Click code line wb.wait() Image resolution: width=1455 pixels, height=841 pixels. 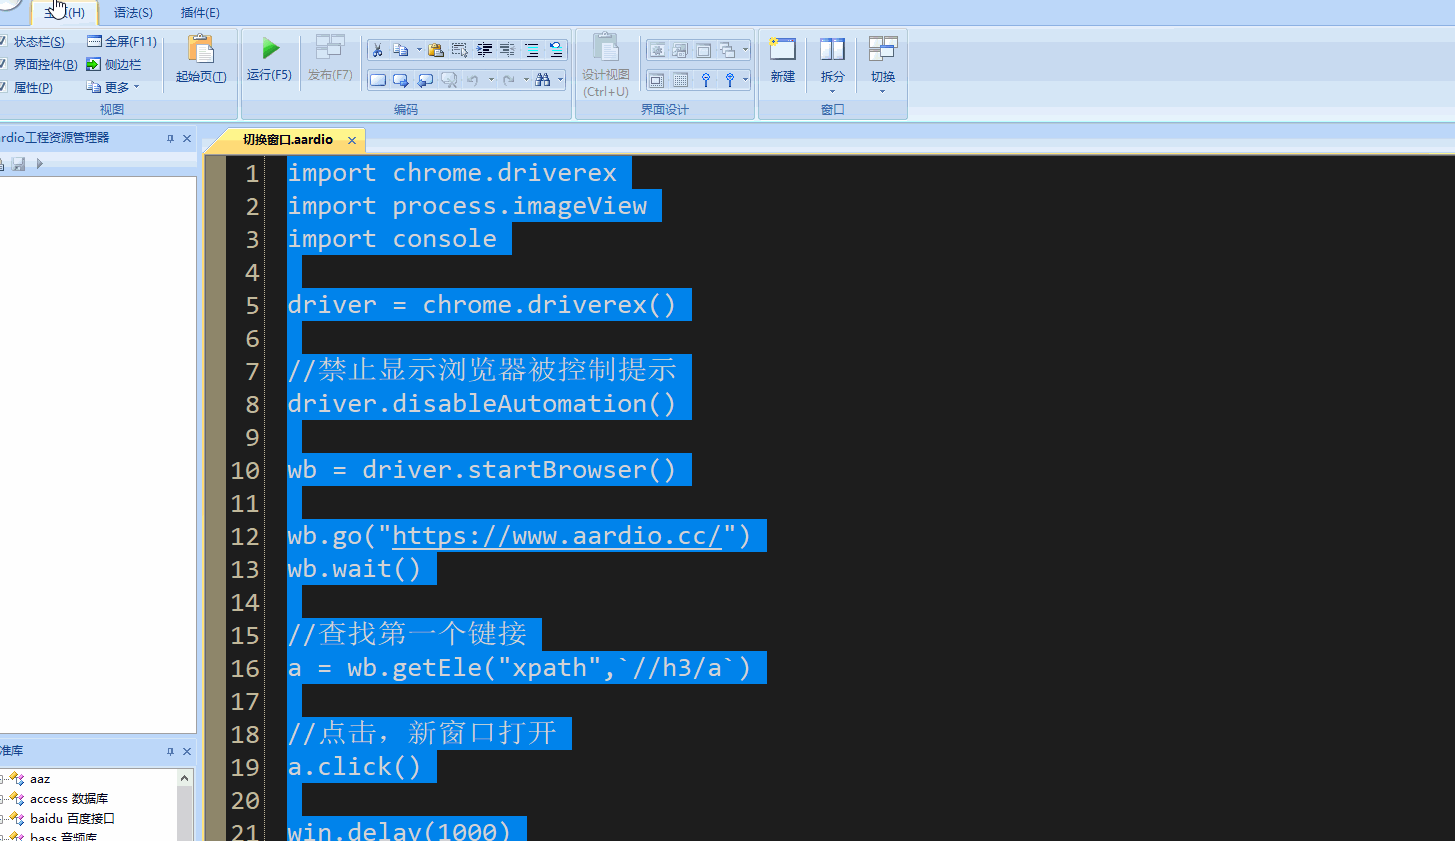(x=354, y=569)
